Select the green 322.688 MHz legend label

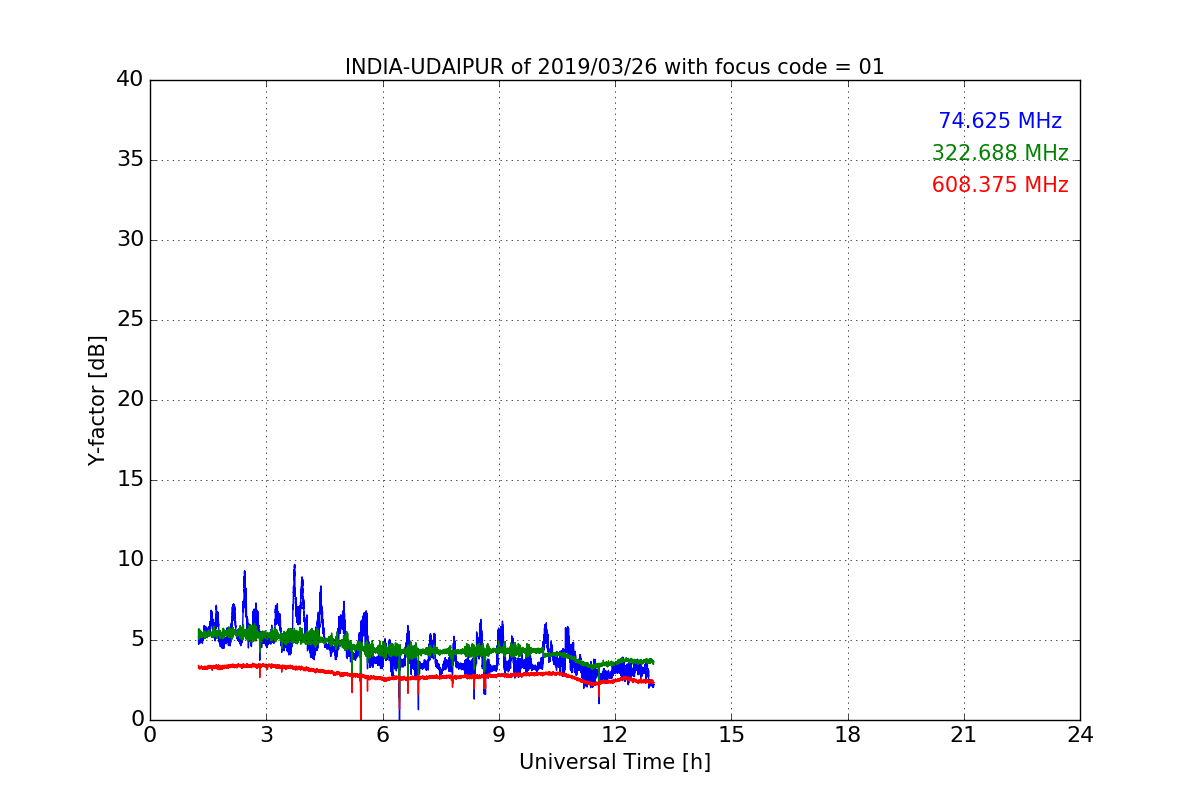(1000, 153)
